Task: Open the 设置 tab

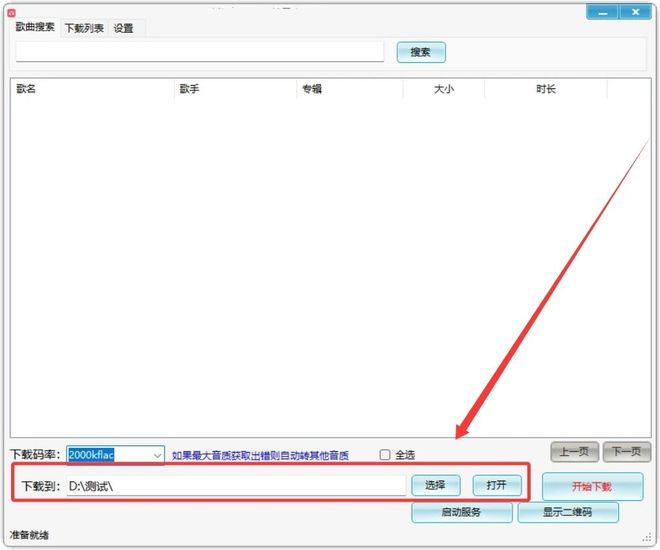Action: point(124,28)
